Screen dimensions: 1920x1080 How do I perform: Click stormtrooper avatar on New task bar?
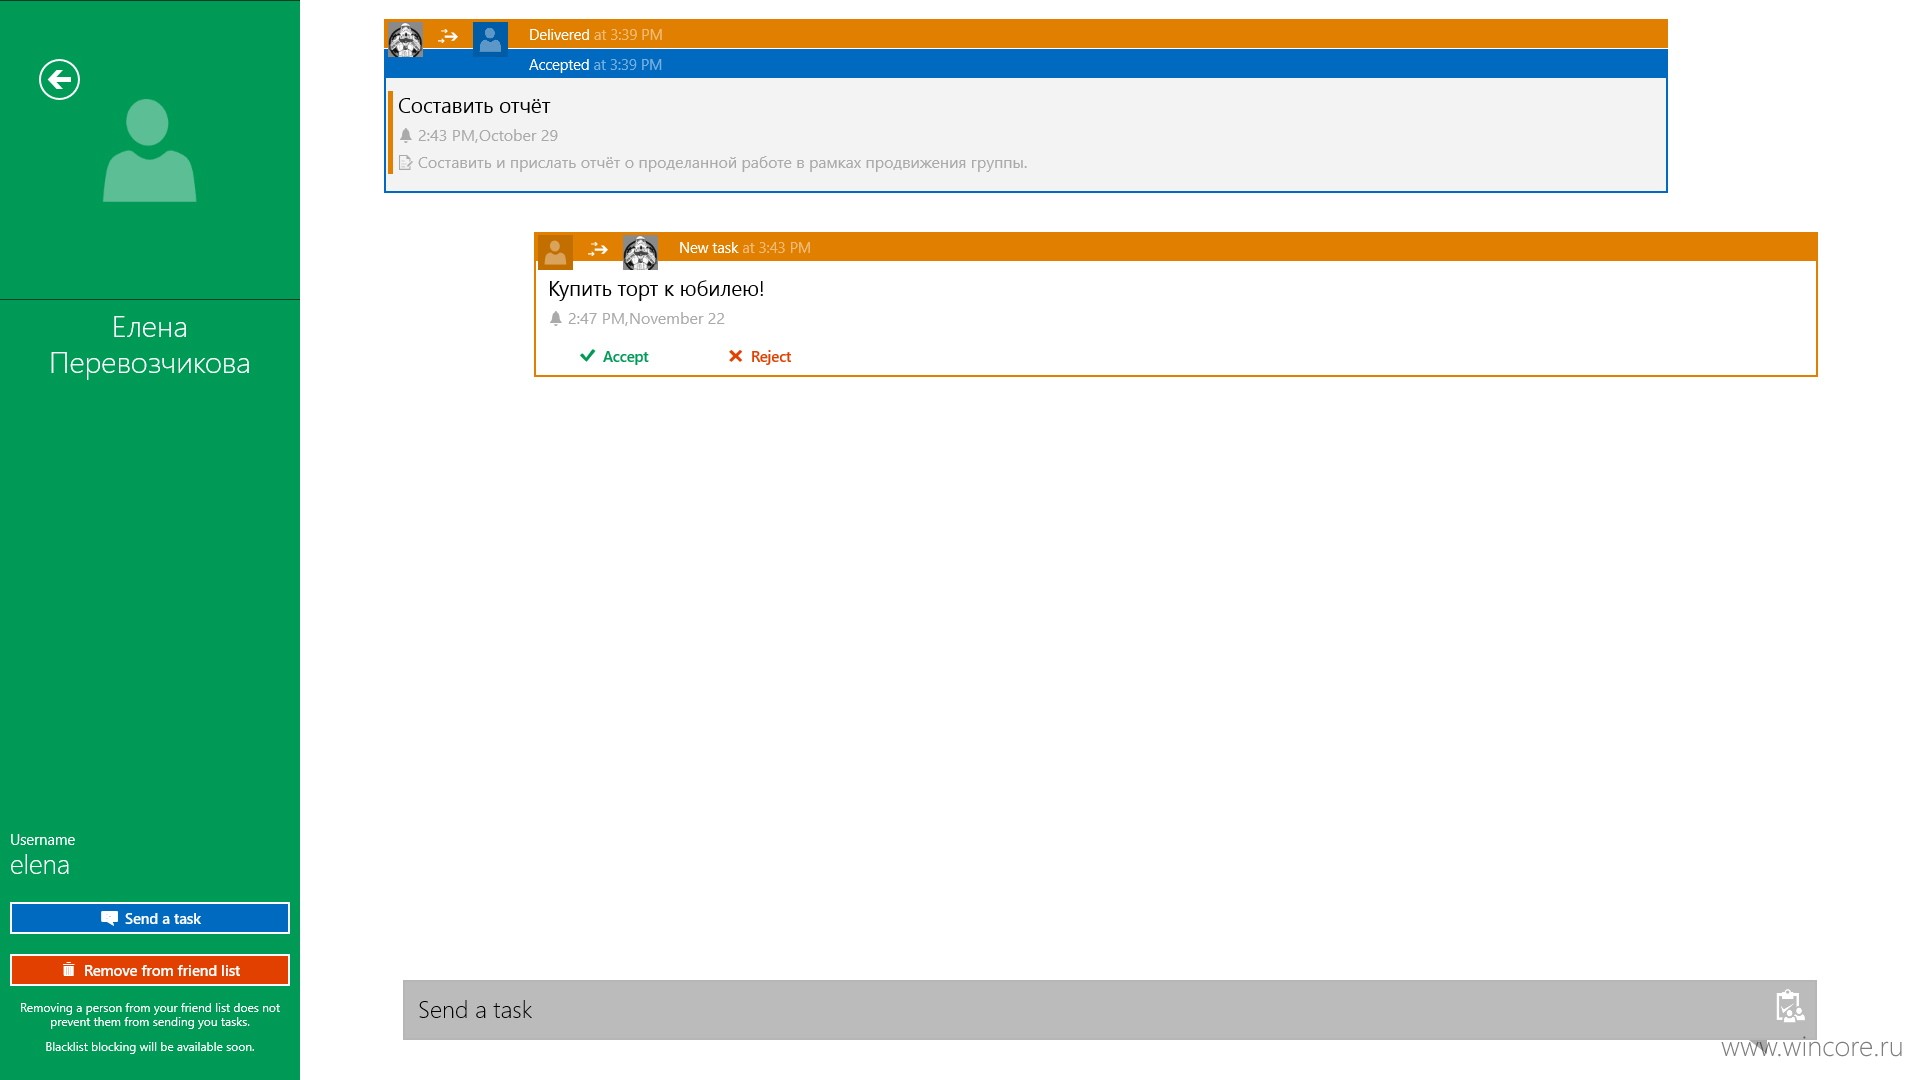[x=640, y=252]
